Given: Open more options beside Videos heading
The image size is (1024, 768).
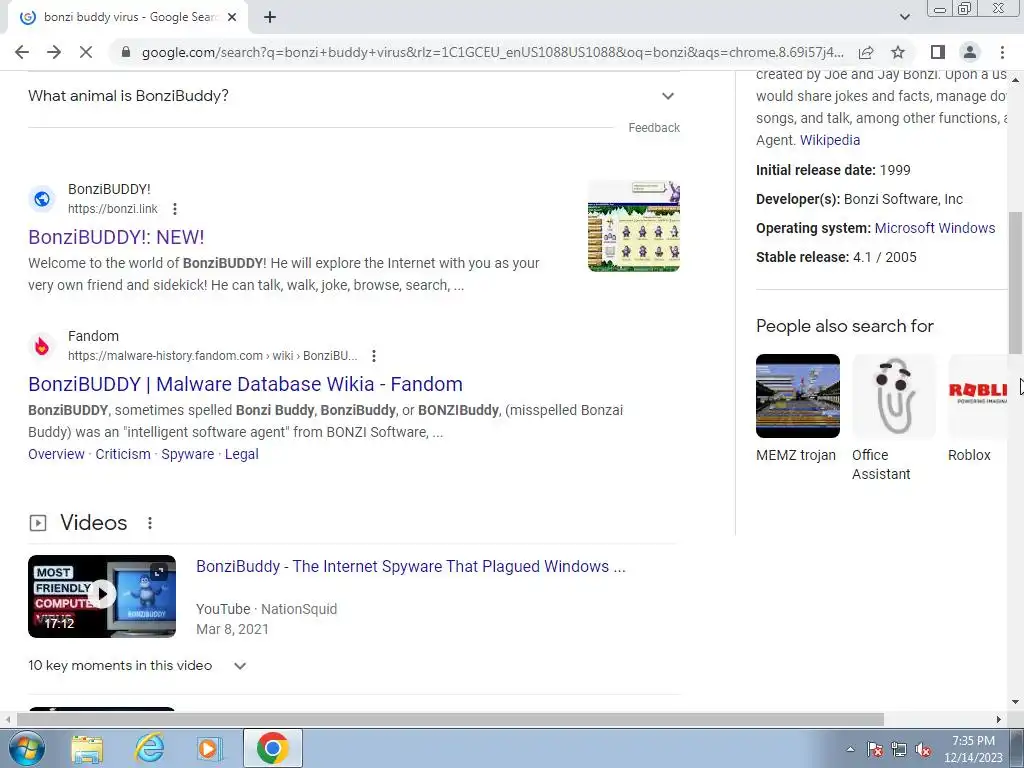Looking at the screenshot, I should (x=150, y=523).
